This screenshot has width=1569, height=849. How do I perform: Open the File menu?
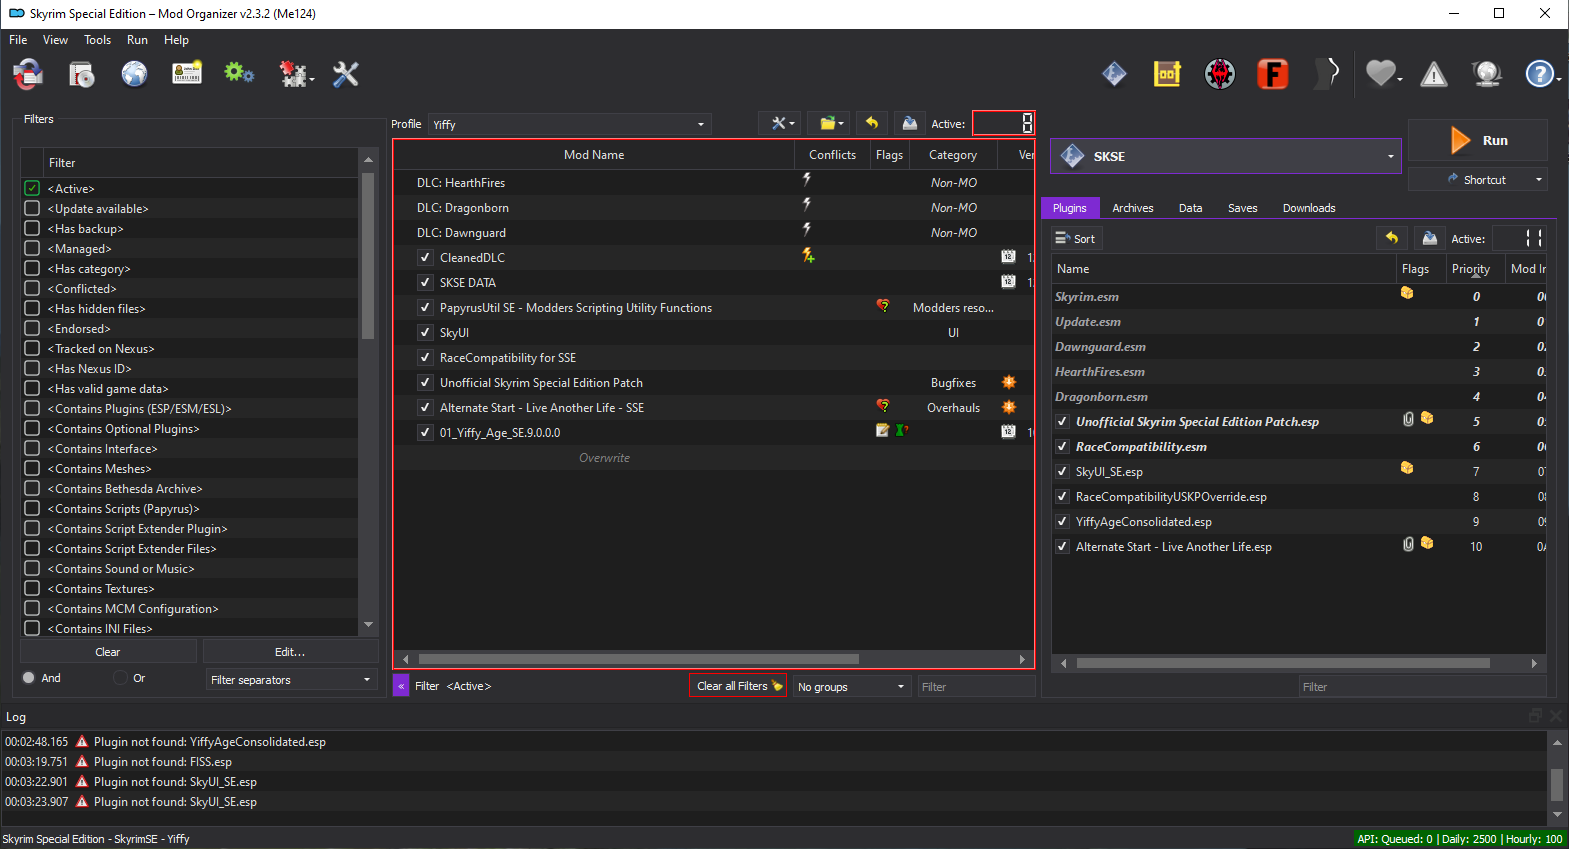[18, 40]
